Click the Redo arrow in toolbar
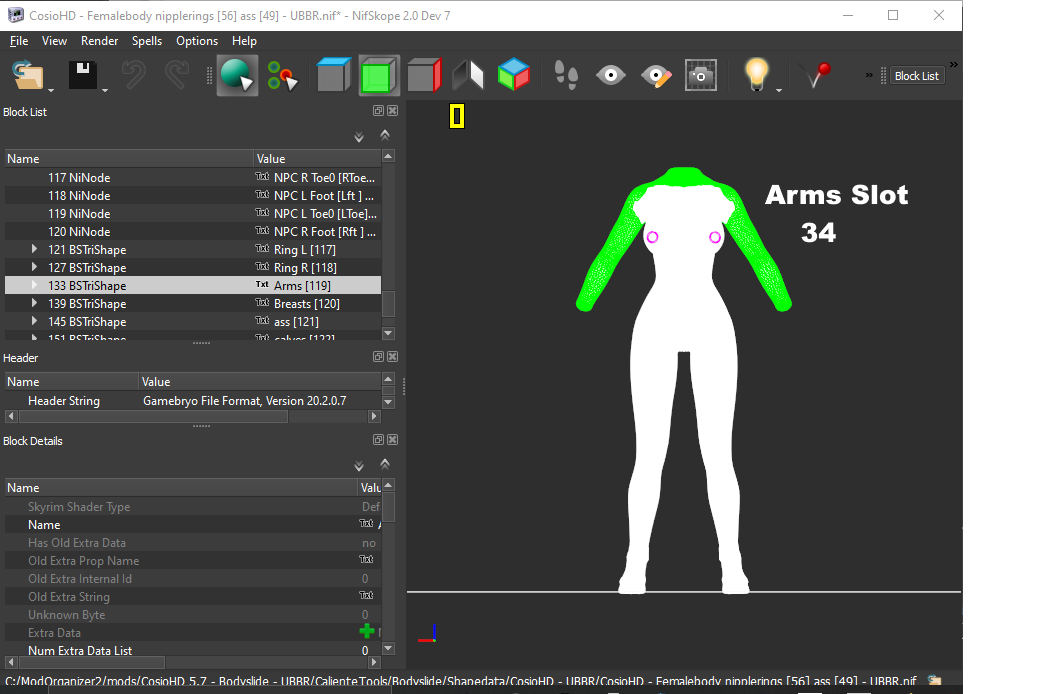Image resolution: width=1039 pixels, height=694 pixels. [176, 75]
